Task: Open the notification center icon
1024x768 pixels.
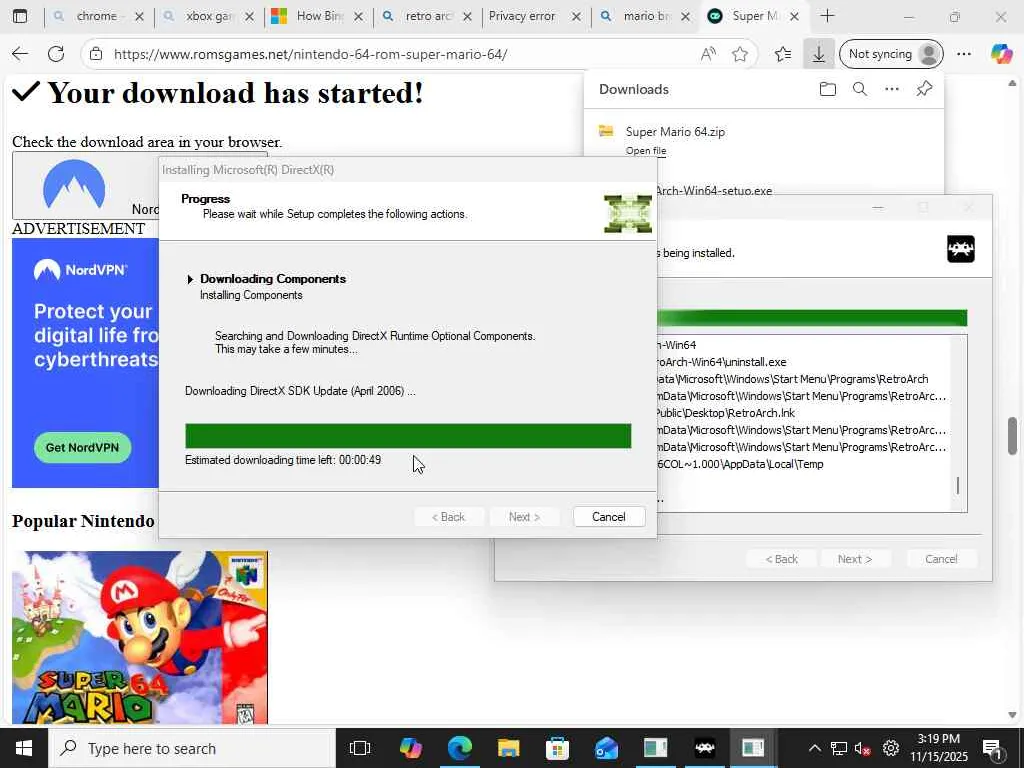Action: tap(993, 748)
